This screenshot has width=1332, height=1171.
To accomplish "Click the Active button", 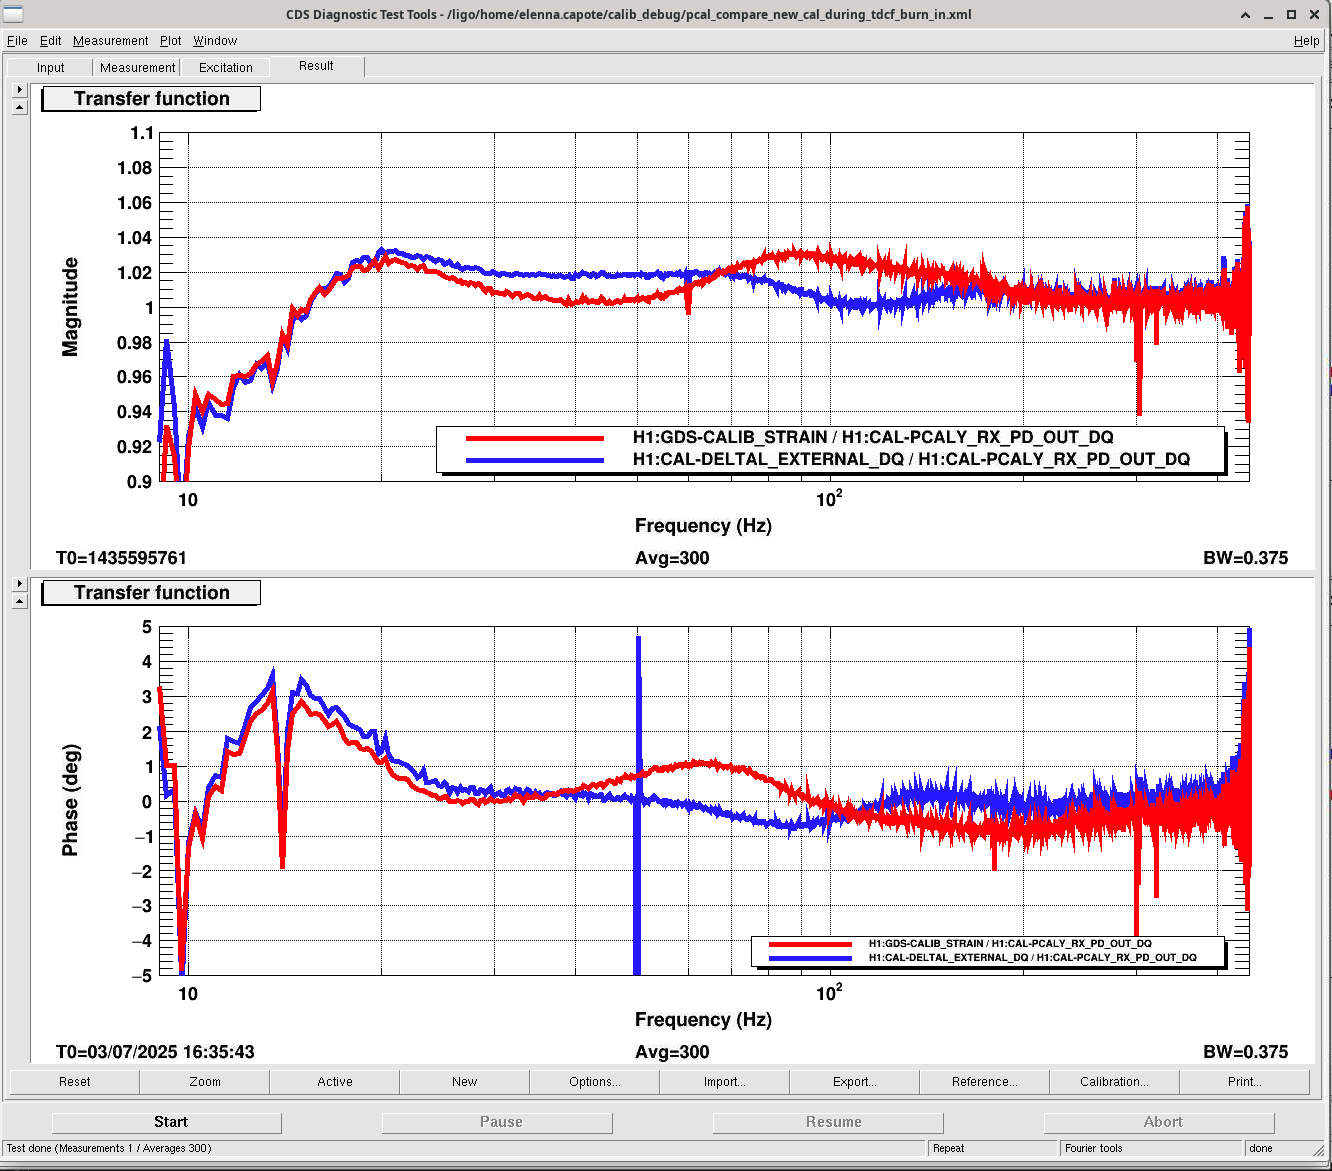I will point(335,1082).
